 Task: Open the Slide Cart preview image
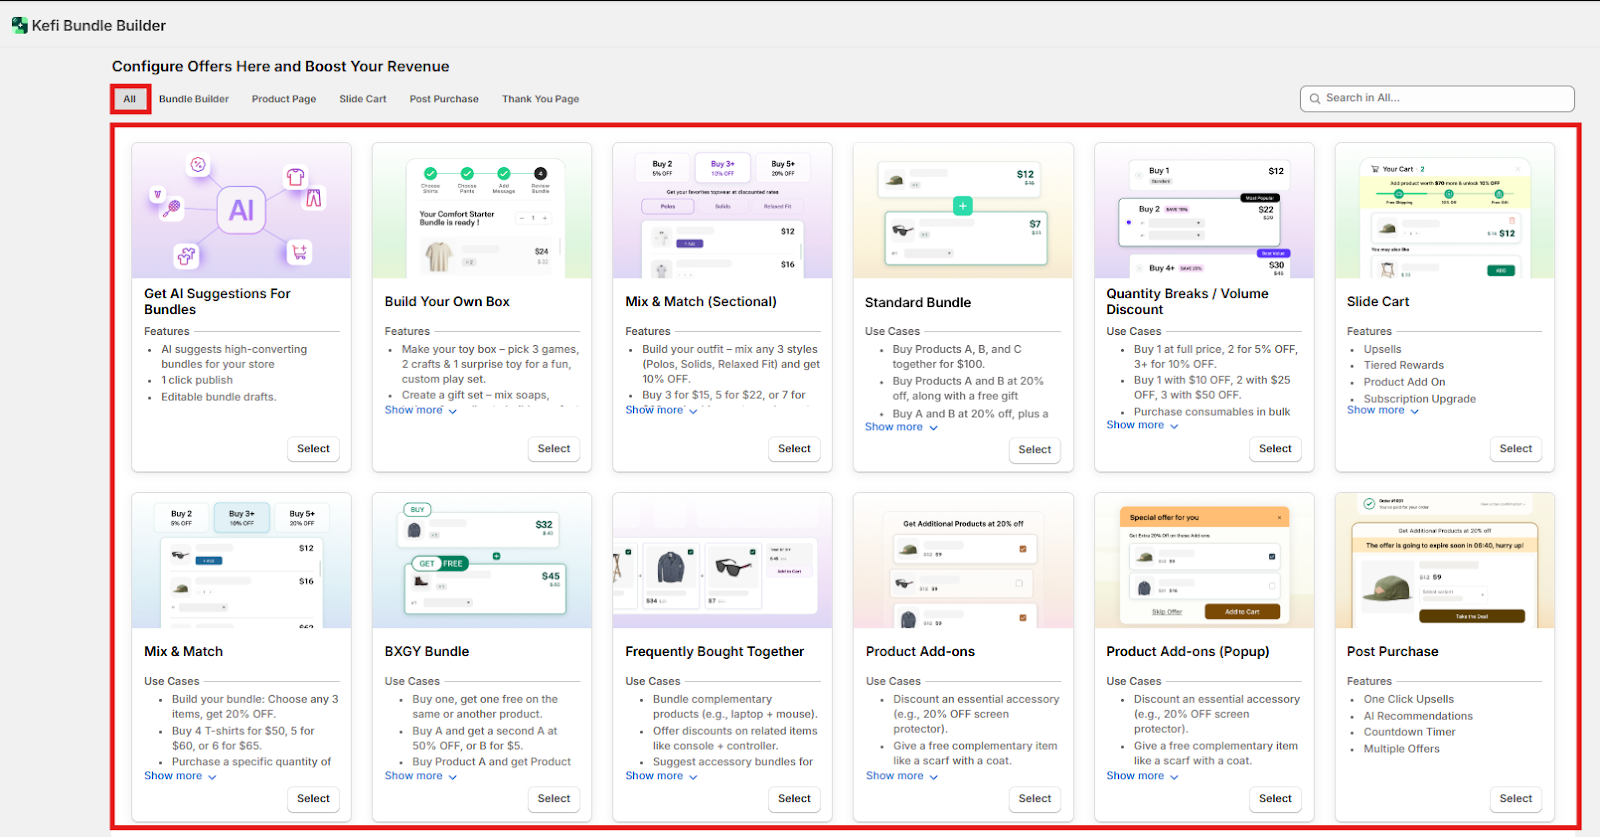pyautogui.click(x=1444, y=211)
